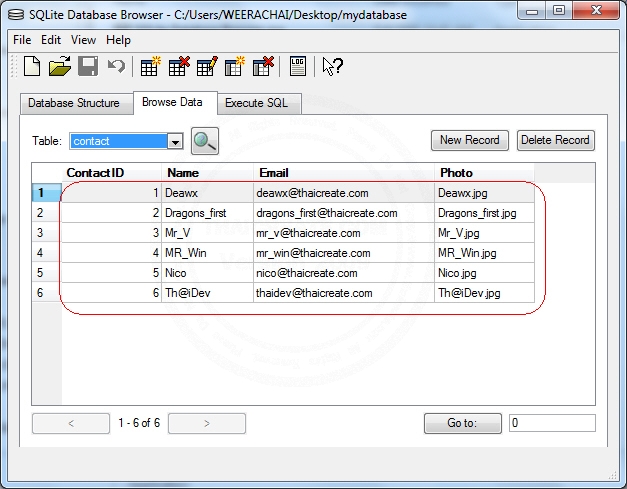This screenshot has width=627, height=489.
Task: Click the Delete Record button
Action: 555,140
